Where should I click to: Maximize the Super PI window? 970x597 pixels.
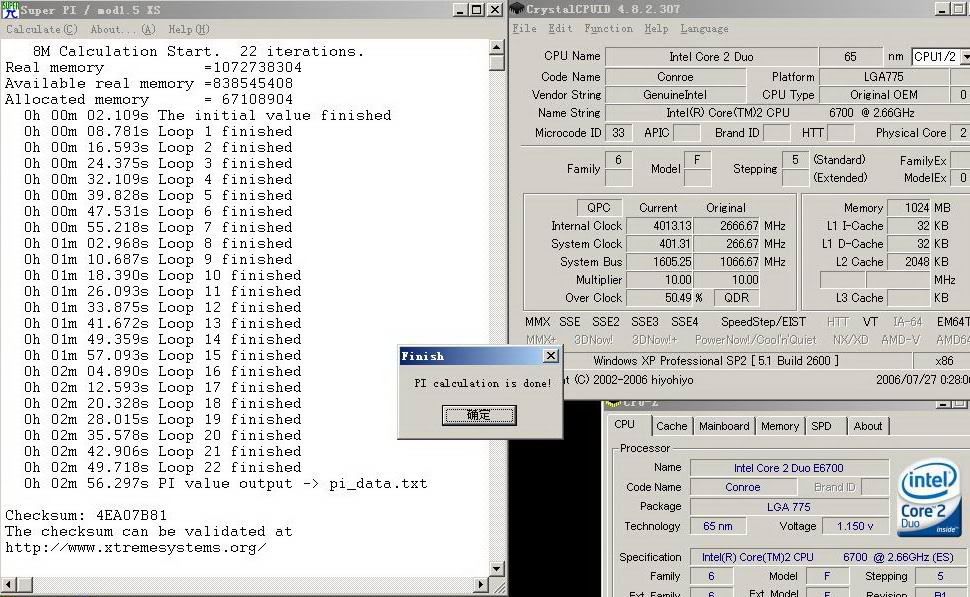(x=477, y=10)
